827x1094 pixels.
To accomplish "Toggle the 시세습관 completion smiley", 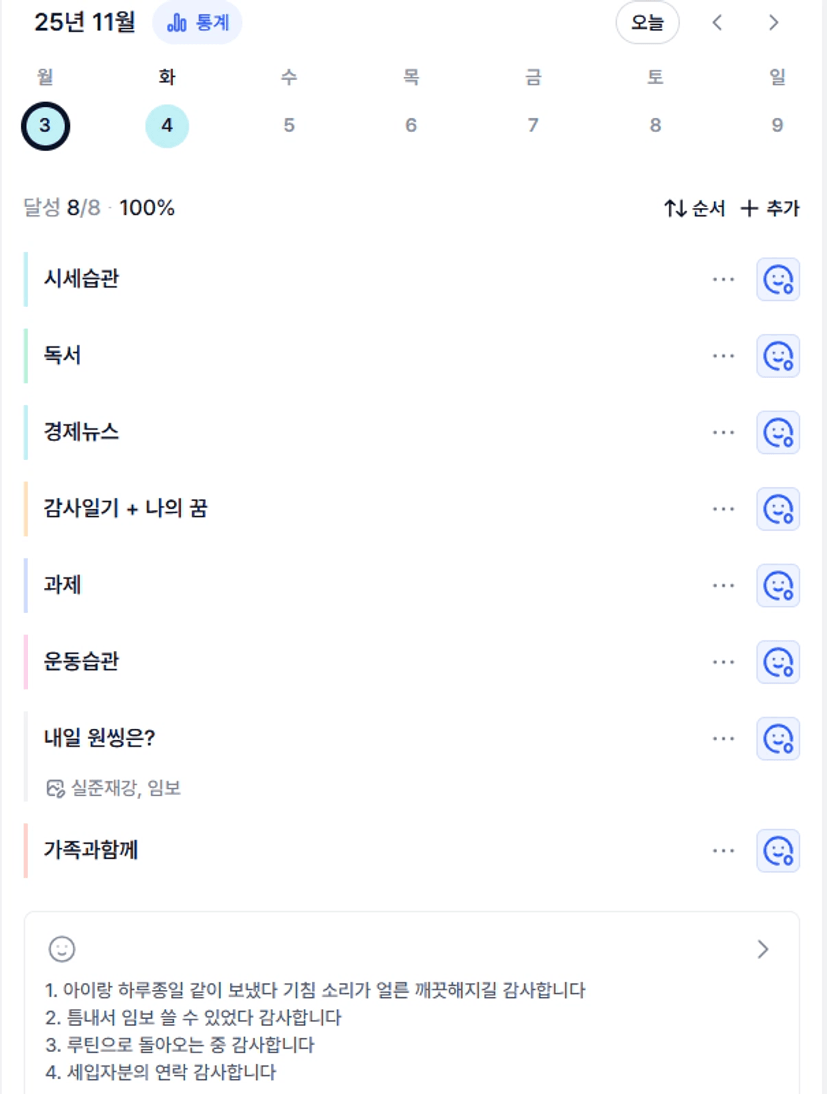I will pos(777,280).
